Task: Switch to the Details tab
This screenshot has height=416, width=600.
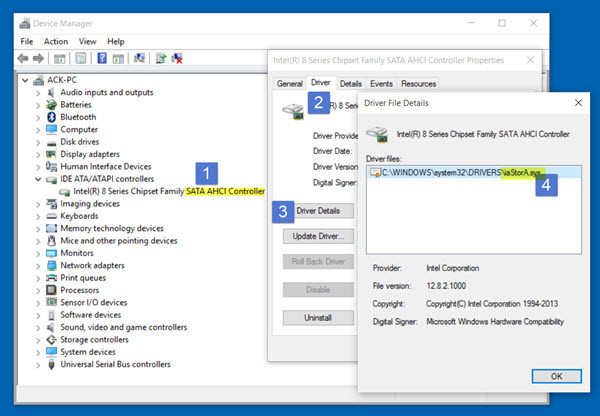Action: click(x=351, y=84)
